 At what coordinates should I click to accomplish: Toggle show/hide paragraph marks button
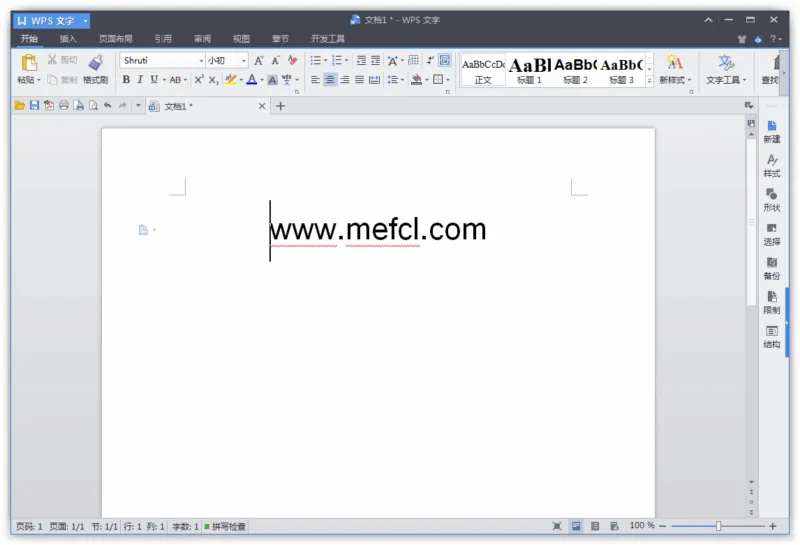tap(430, 60)
